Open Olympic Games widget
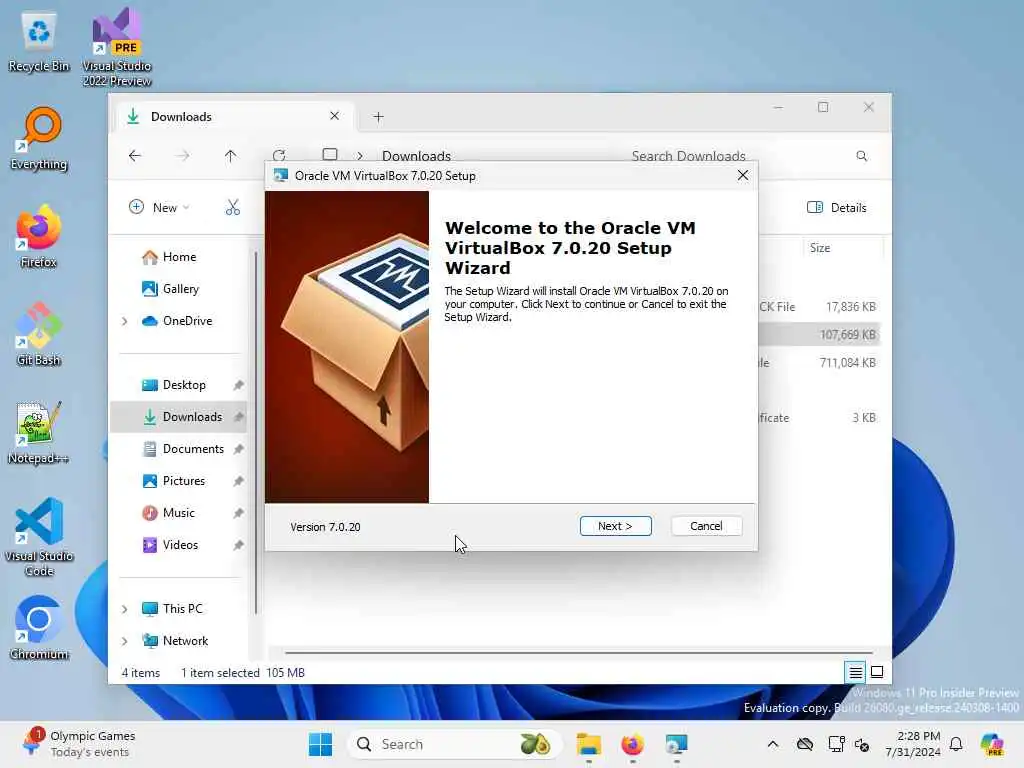The width and height of the screenshot is (1024, 768). 78,744
